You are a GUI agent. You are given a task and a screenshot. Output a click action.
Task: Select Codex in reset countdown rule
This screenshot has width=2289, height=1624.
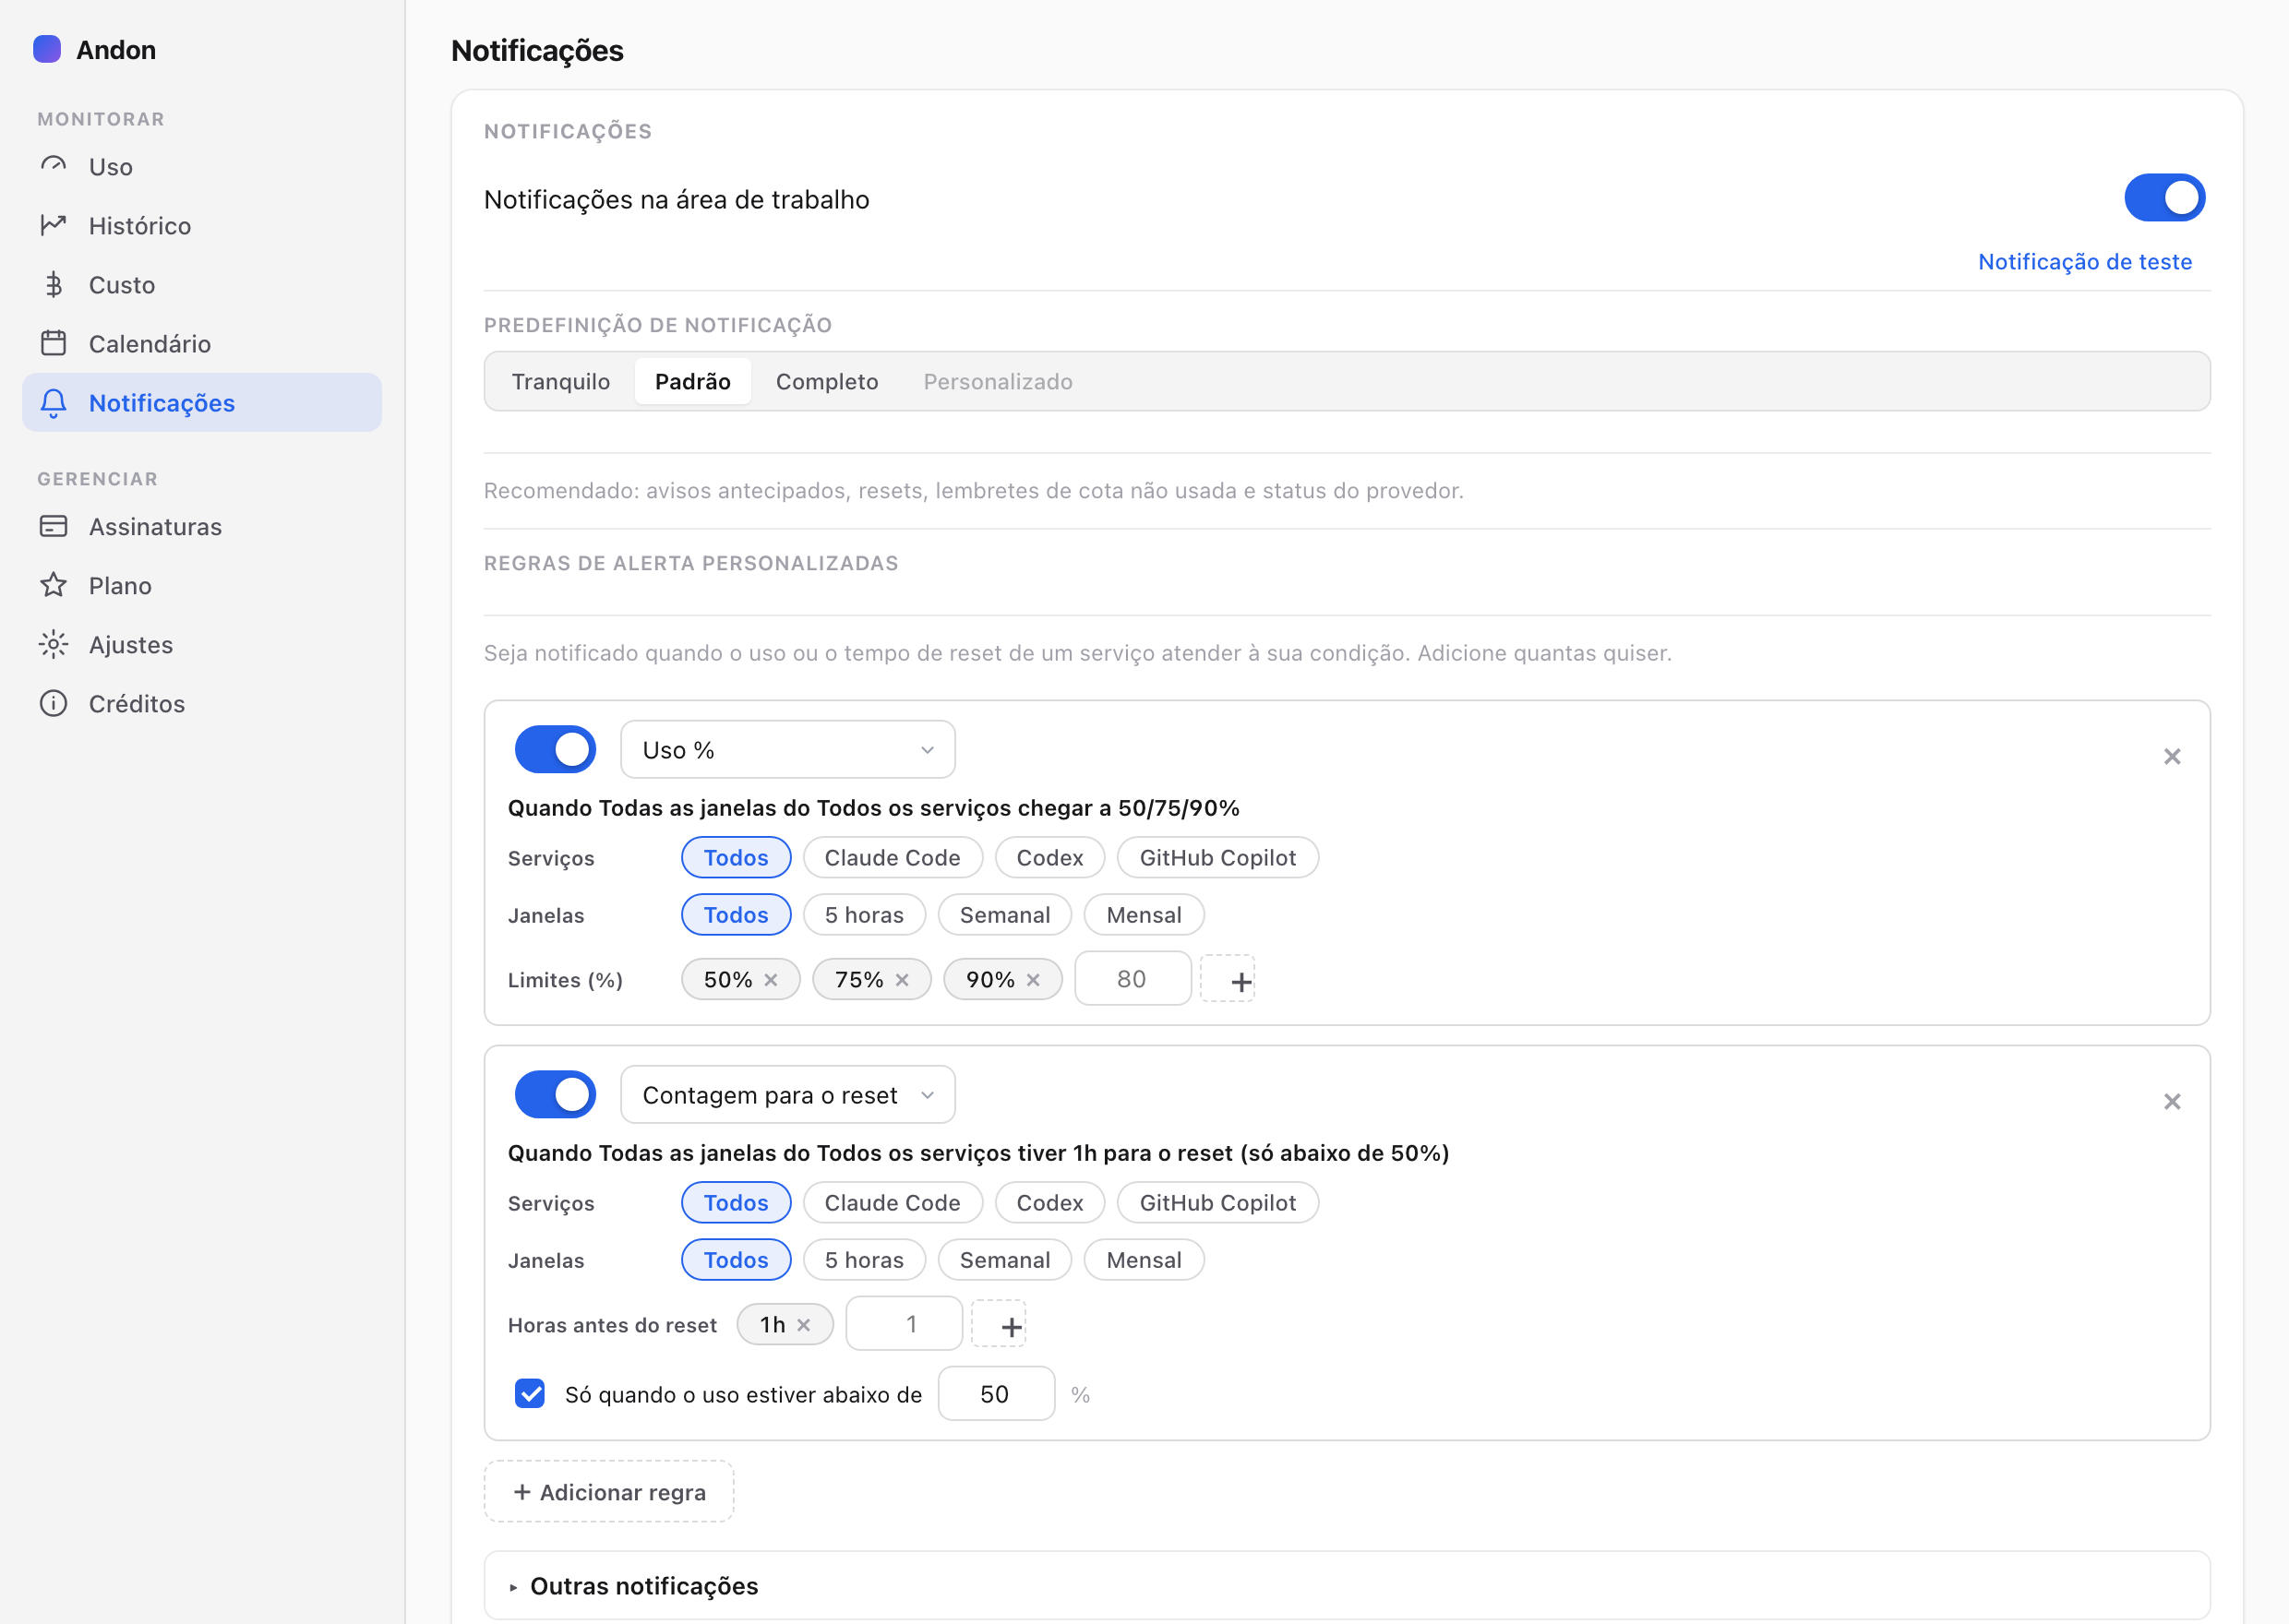[1049, 1202]
